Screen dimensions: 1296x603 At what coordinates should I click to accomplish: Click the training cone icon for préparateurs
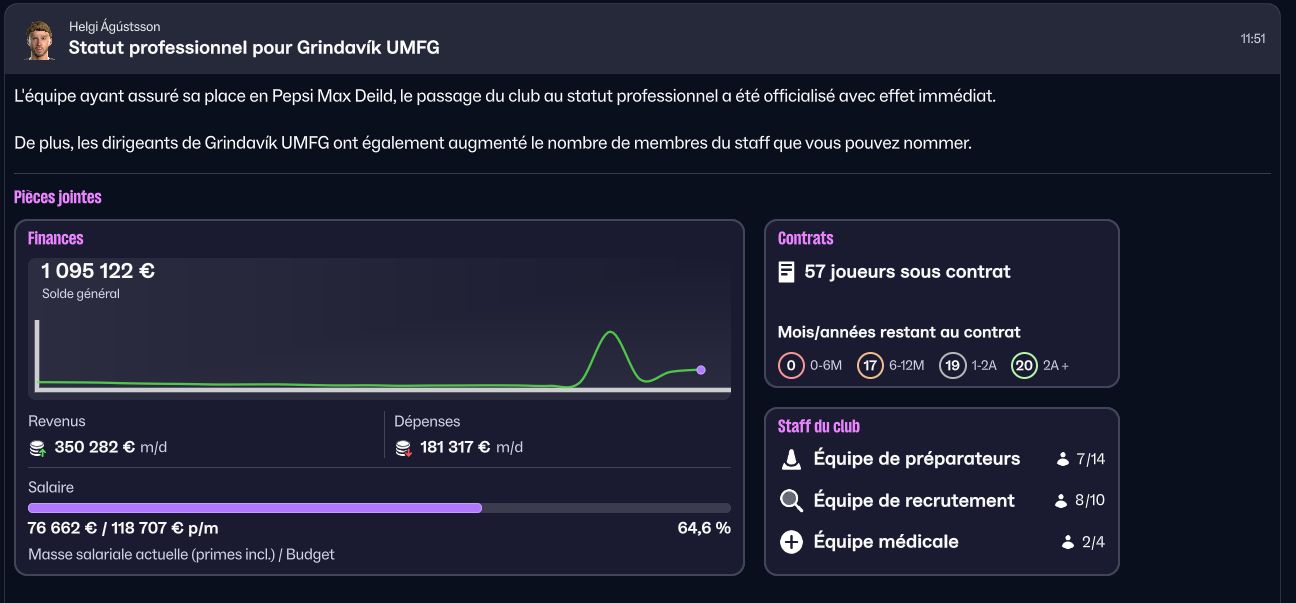(x=791, y=459)
